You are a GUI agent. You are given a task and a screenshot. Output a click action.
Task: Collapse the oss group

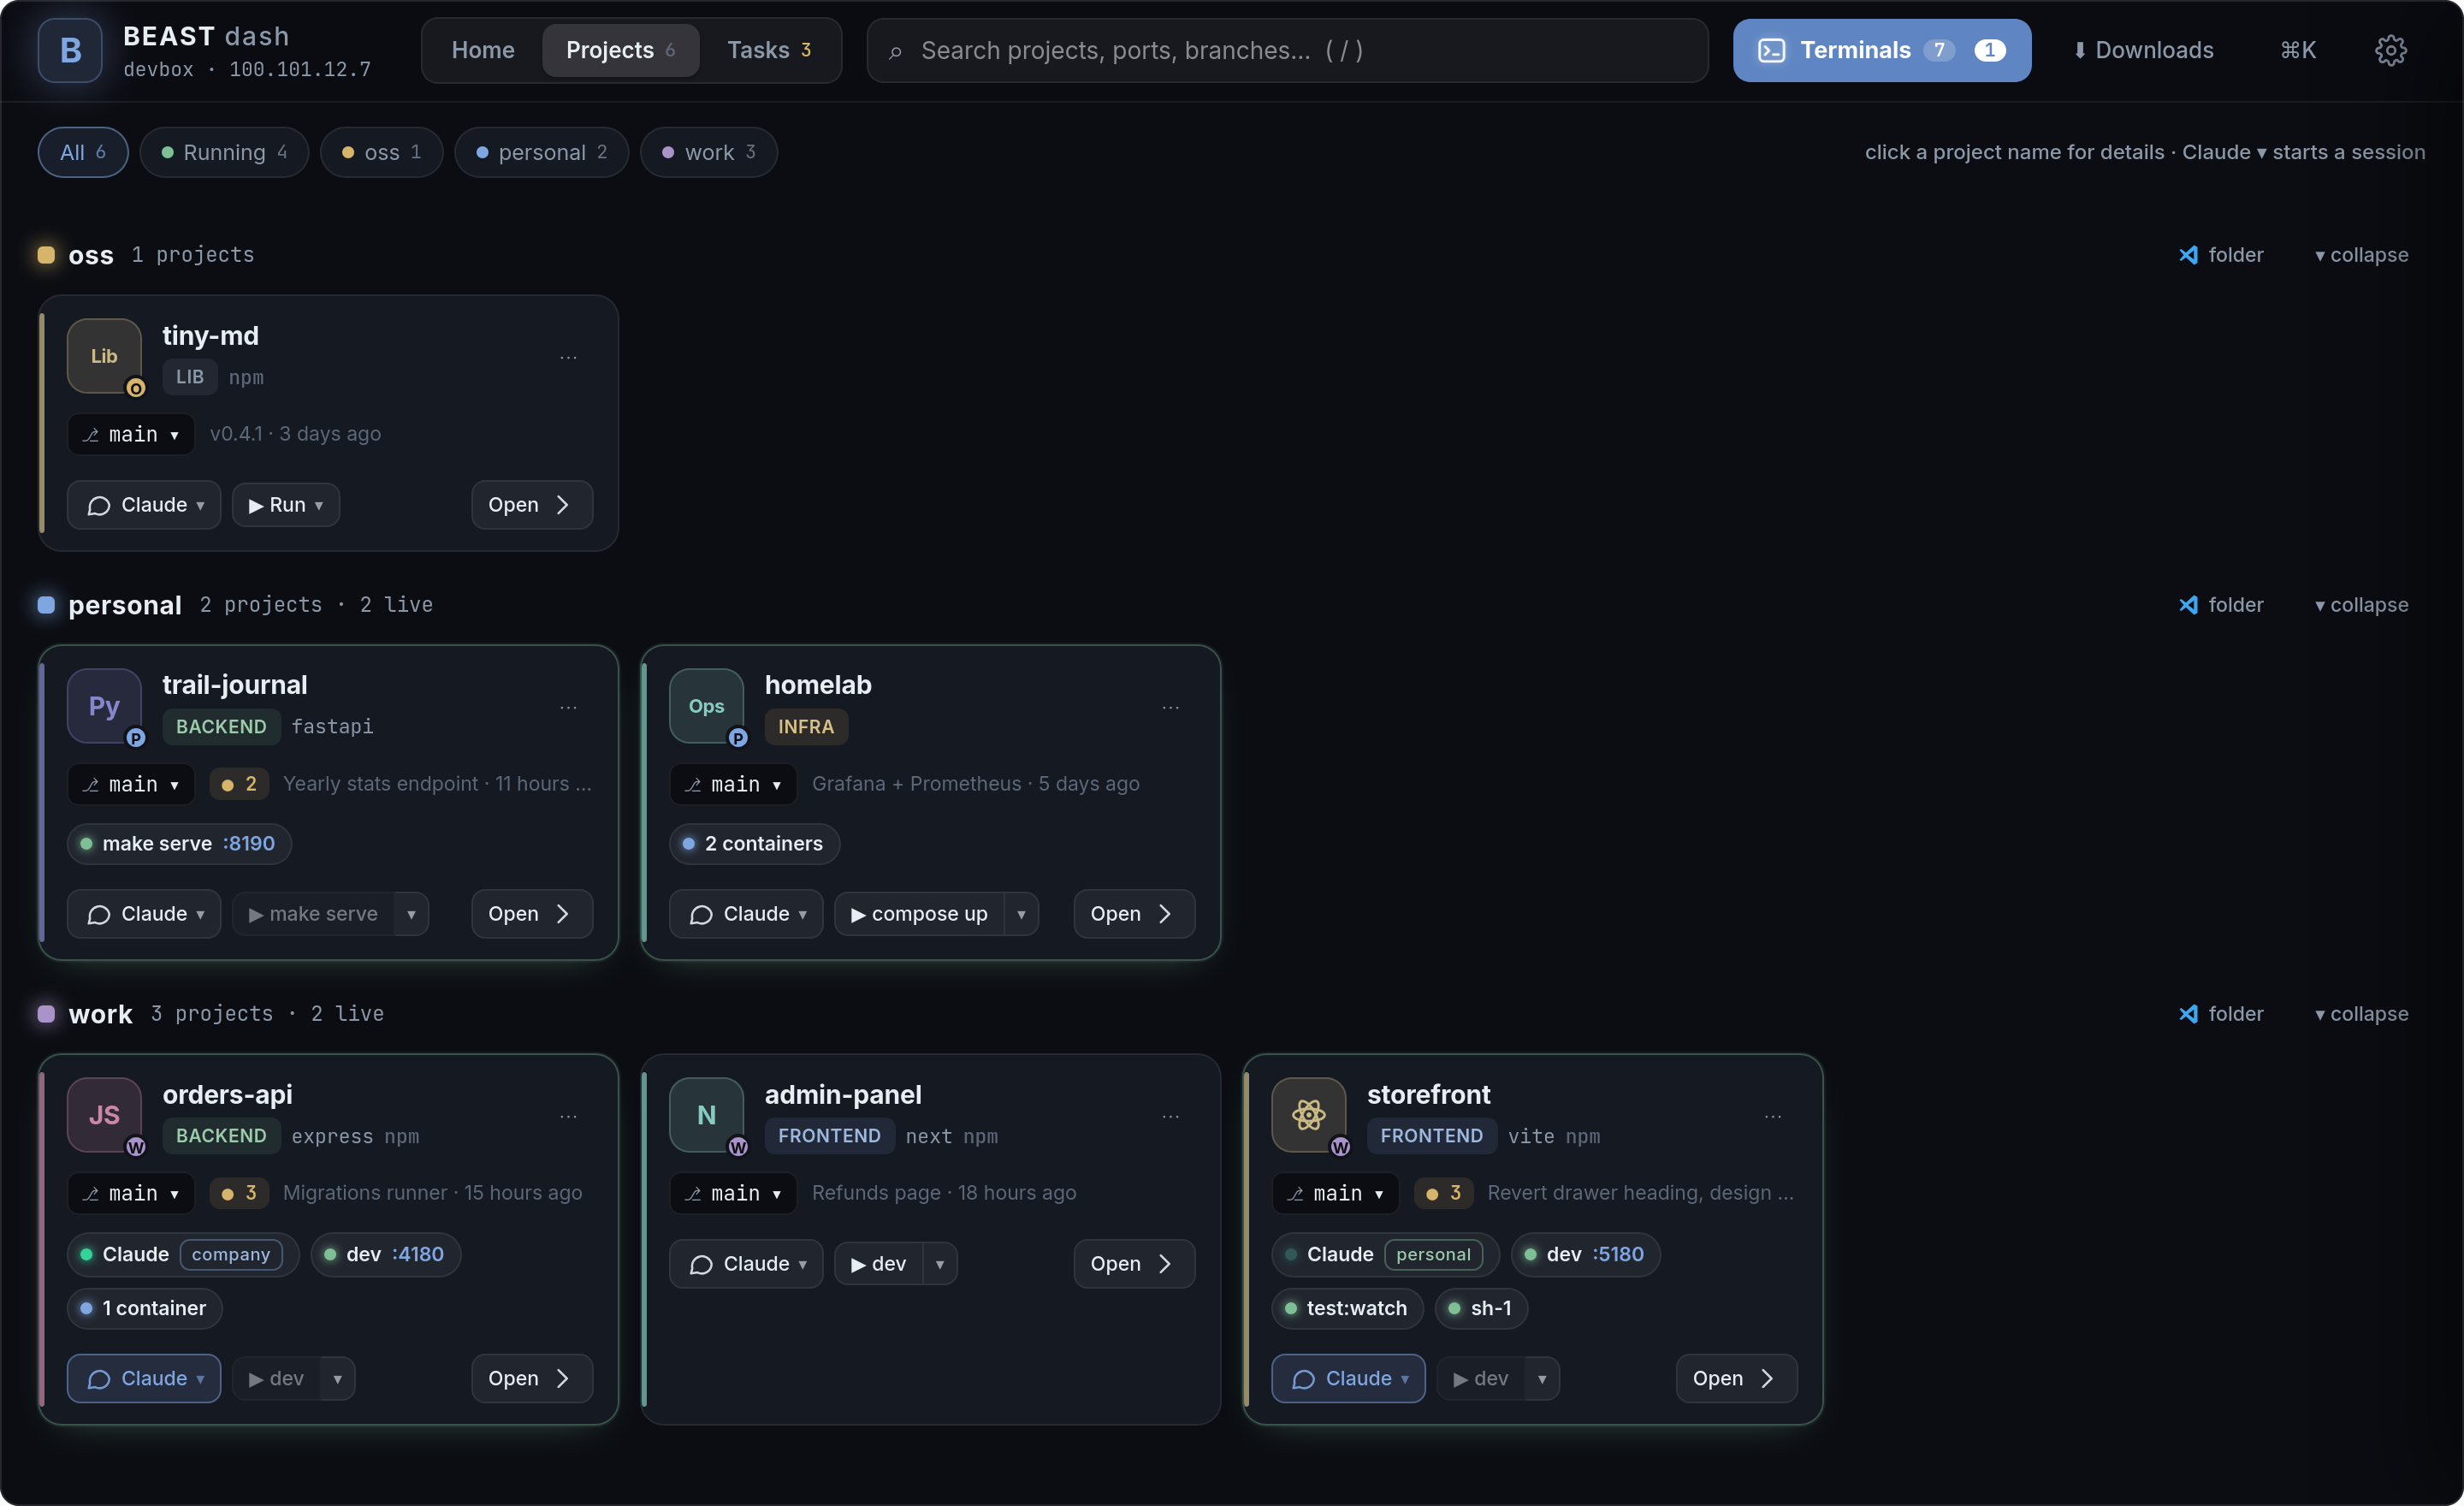click(x=2361, y=255)
